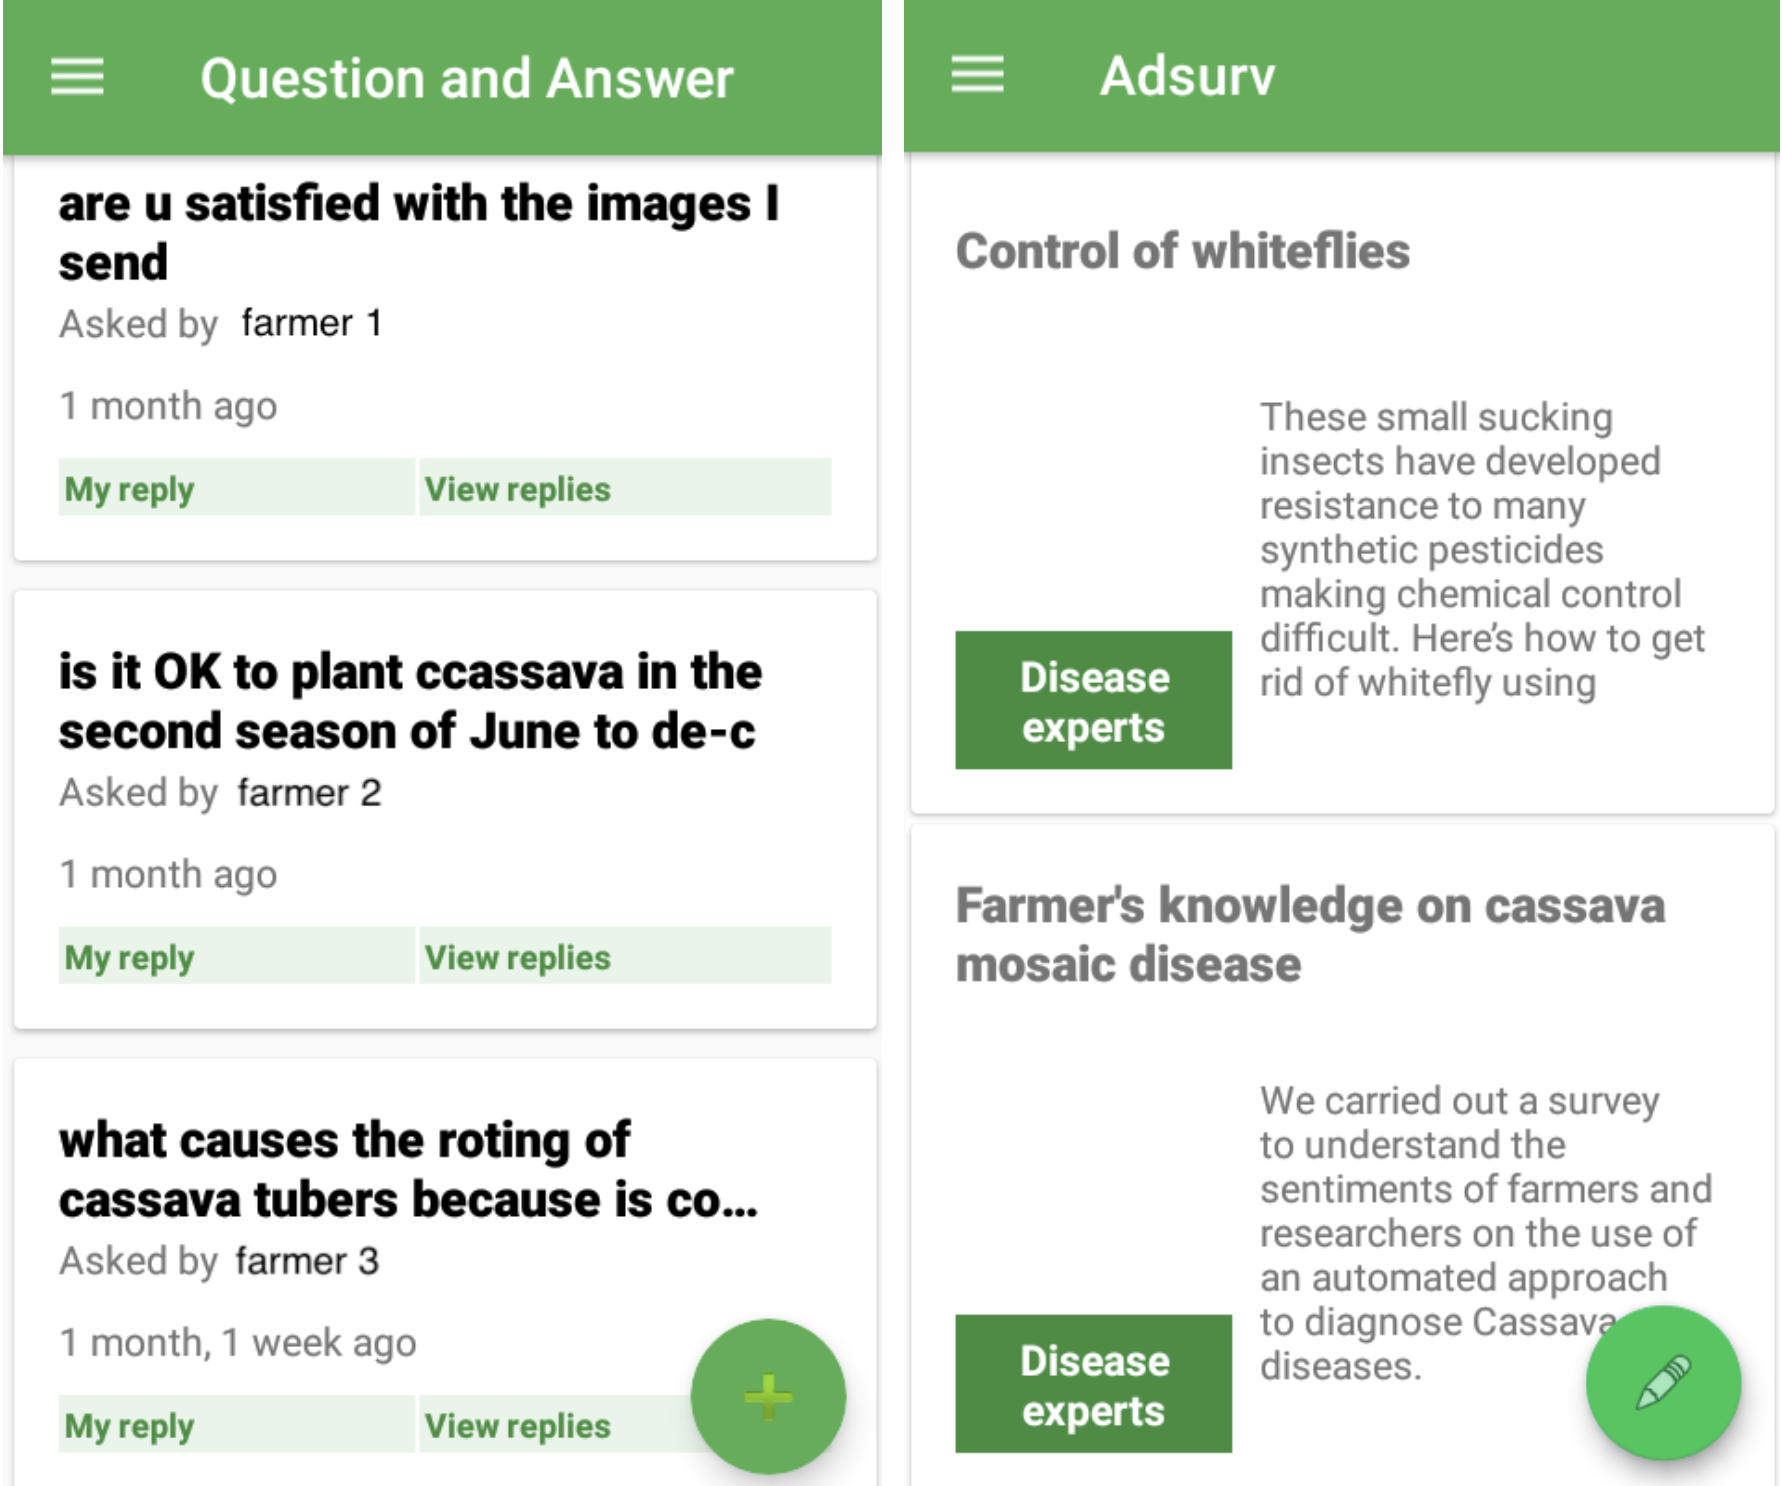Select farmer 1 author name
Viewport: 1782px width, 1486px height.
click(x=311, y=324)
